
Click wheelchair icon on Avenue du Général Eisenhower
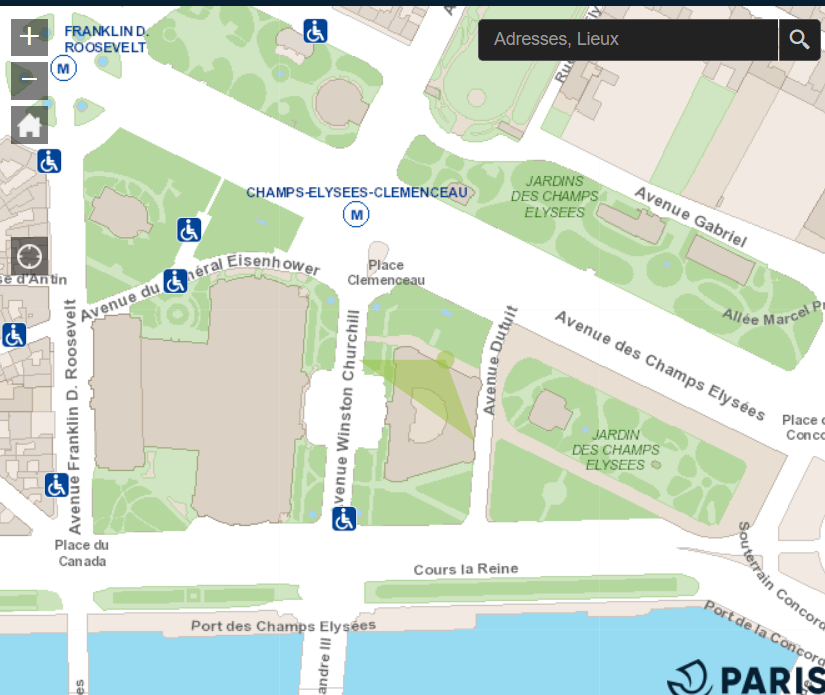pyautogui.click(x=175, y=282)
